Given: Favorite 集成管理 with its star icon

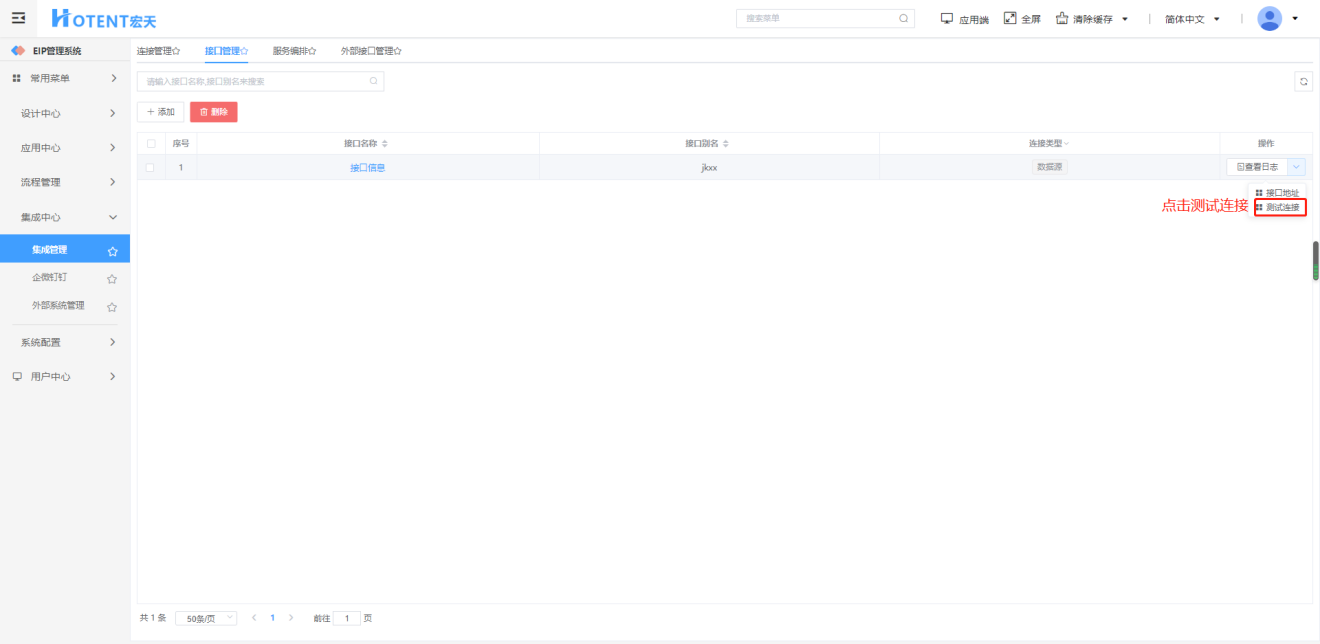Looking at the screenshot, I should tap(112, 251).
